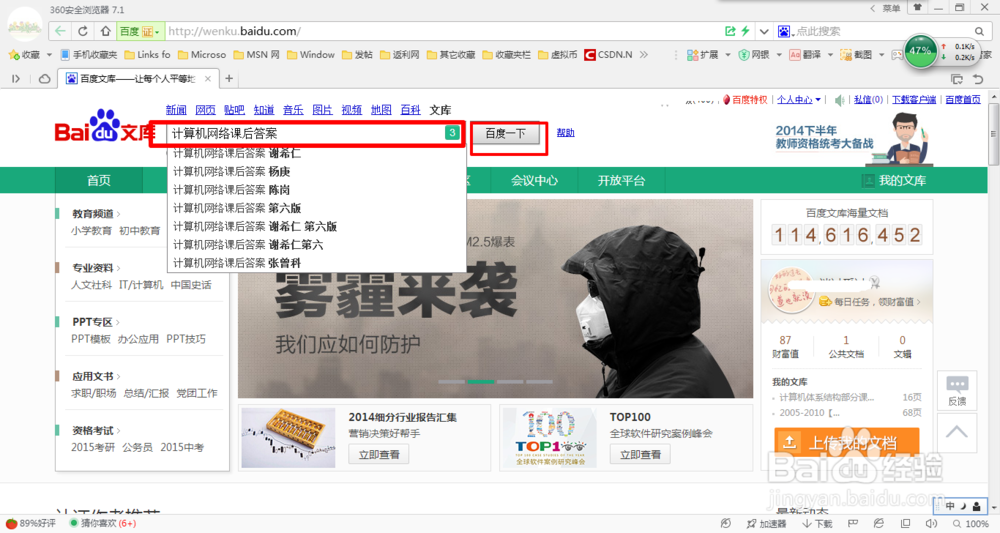The image size is (1000, 533).
Task: Click the green lightning speed-mode icon
Action: coord(745,31)
